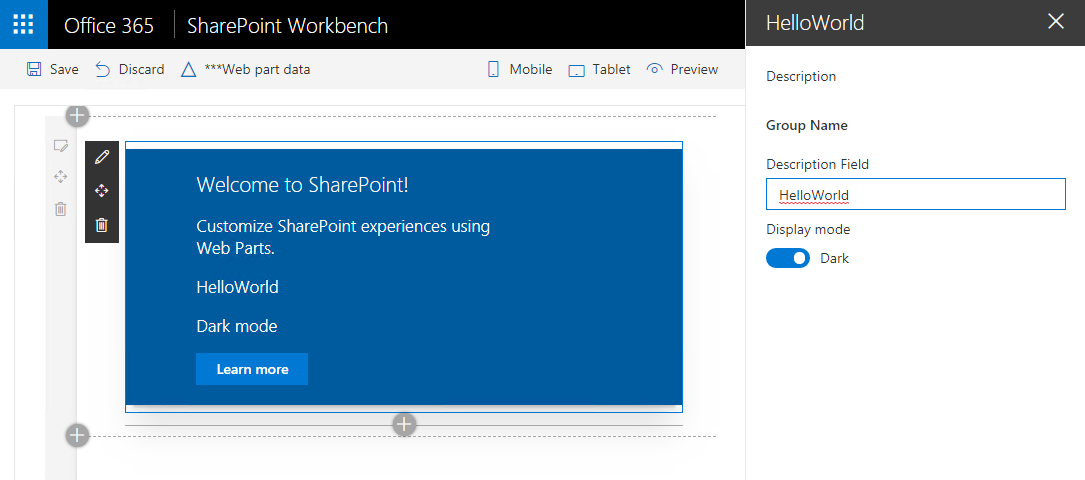Viewport: 1085px width, 480px height.
Task: Close the HelloWorld property pane
Action: click(1056, 21)
